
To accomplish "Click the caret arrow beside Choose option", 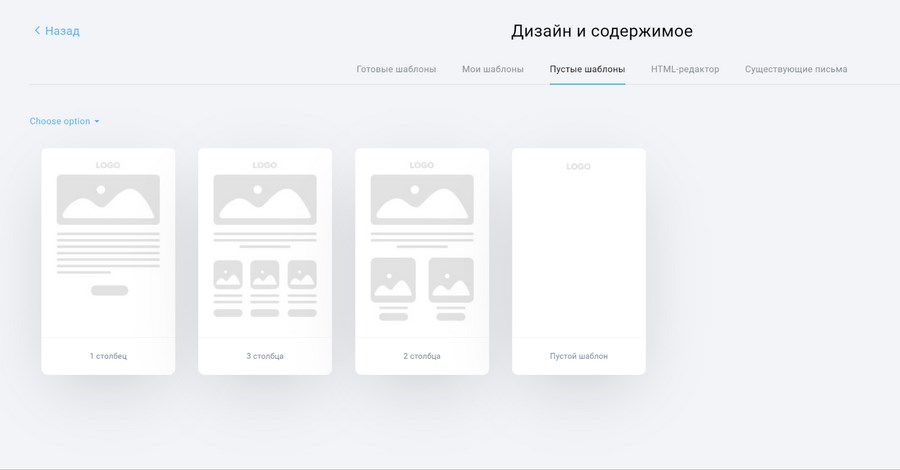I will point(97,122).
